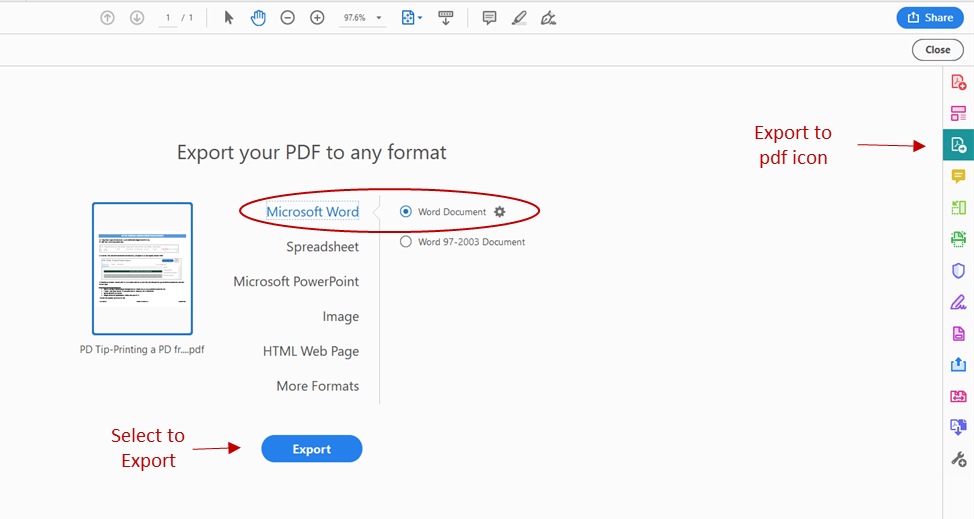The height and width of the screenshot is (519, 974).
Task: Choose the Word 97-2003 Document radio button
Action: 406,241
